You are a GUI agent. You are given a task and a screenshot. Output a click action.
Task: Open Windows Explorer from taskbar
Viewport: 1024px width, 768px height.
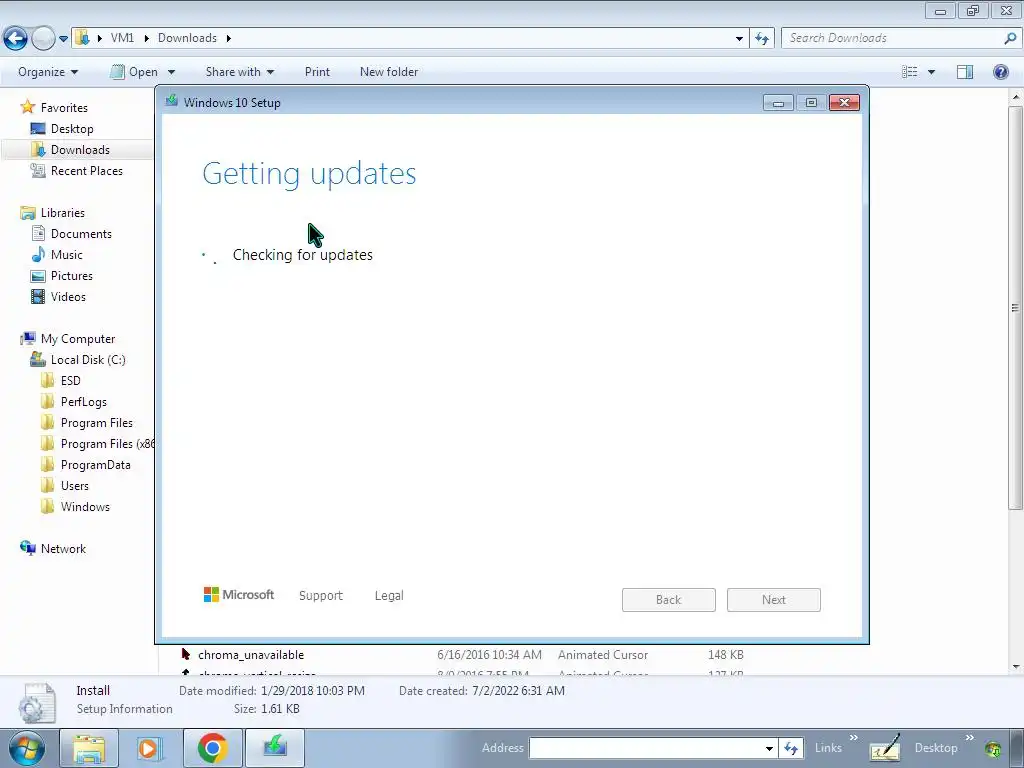pyautogui.click(x=89, y=748)
